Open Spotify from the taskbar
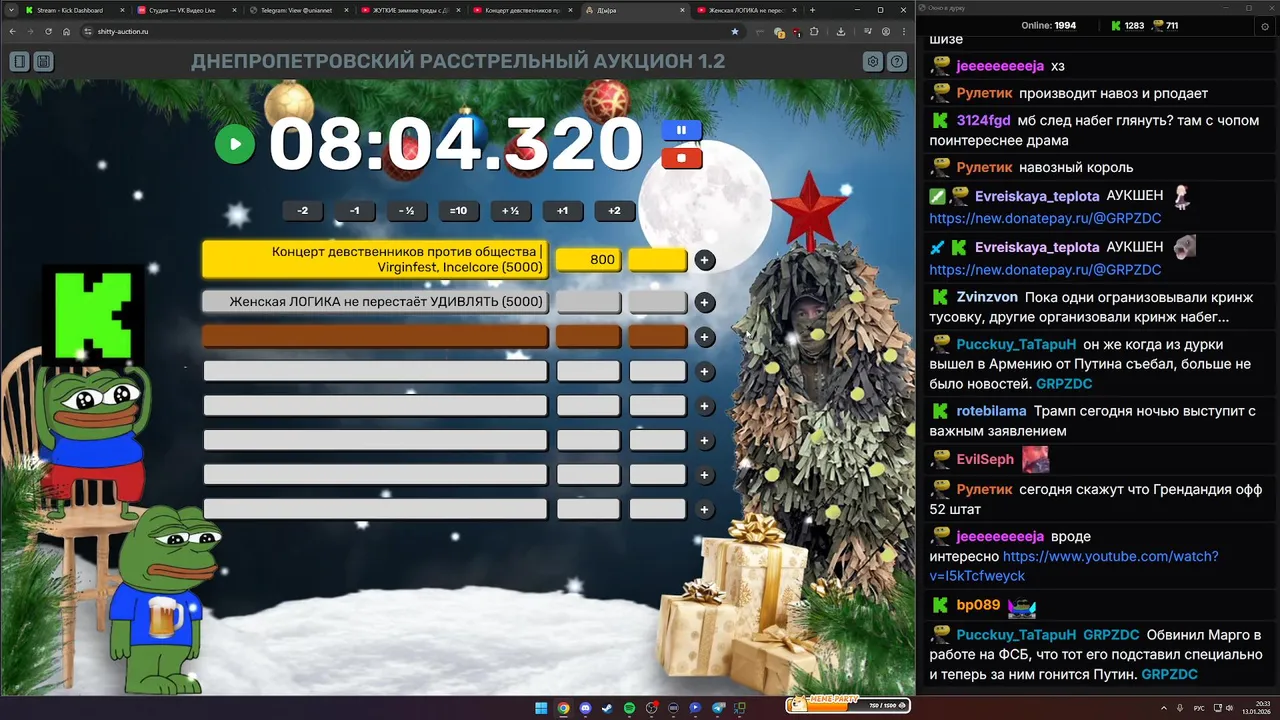The height and width of the screenshot is (720, 1280). [629, 708]
